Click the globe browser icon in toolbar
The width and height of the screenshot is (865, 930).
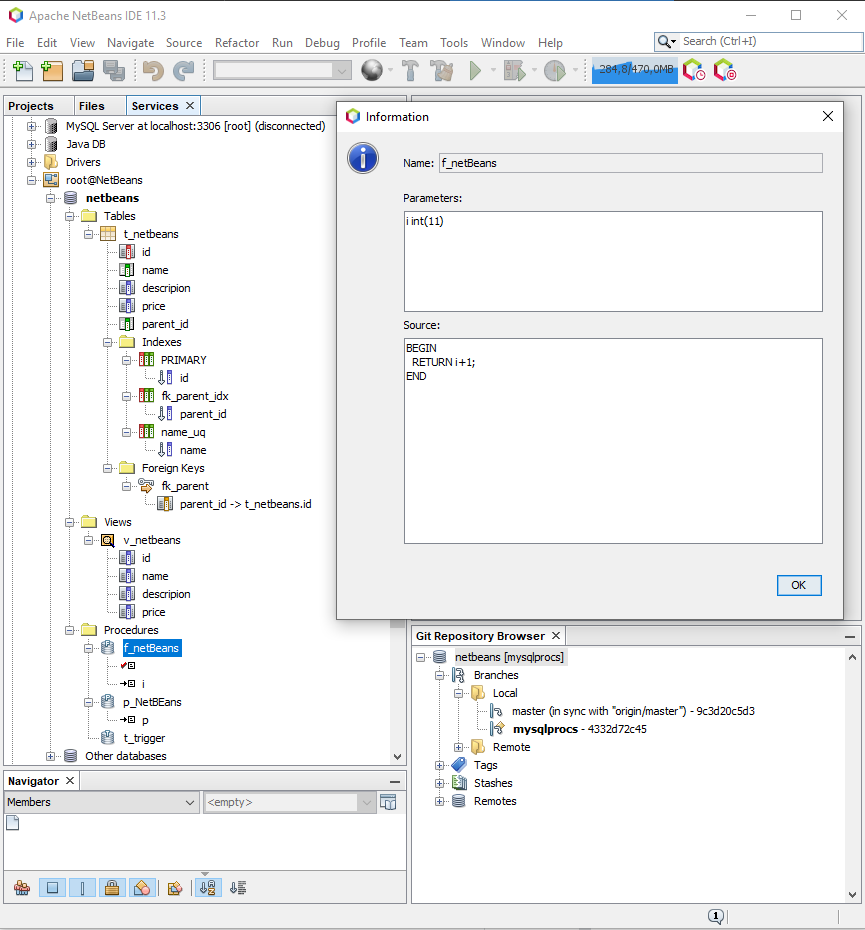pyautogui.click(x=372, y=71)
